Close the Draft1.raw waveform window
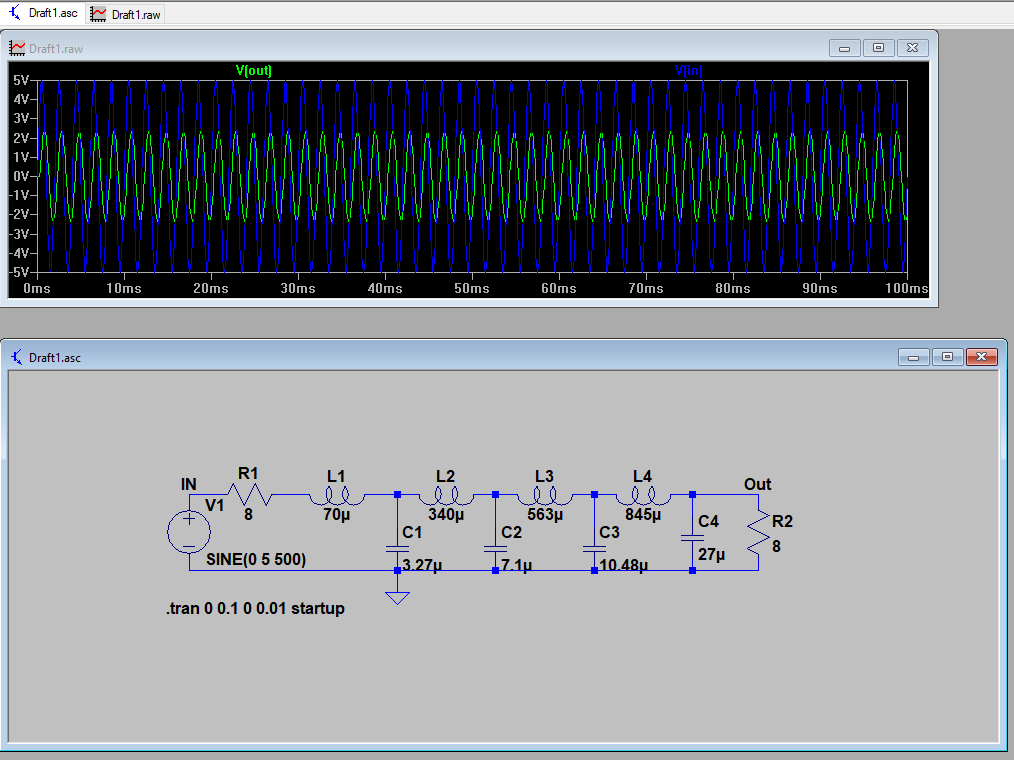 tap(912, 48)
